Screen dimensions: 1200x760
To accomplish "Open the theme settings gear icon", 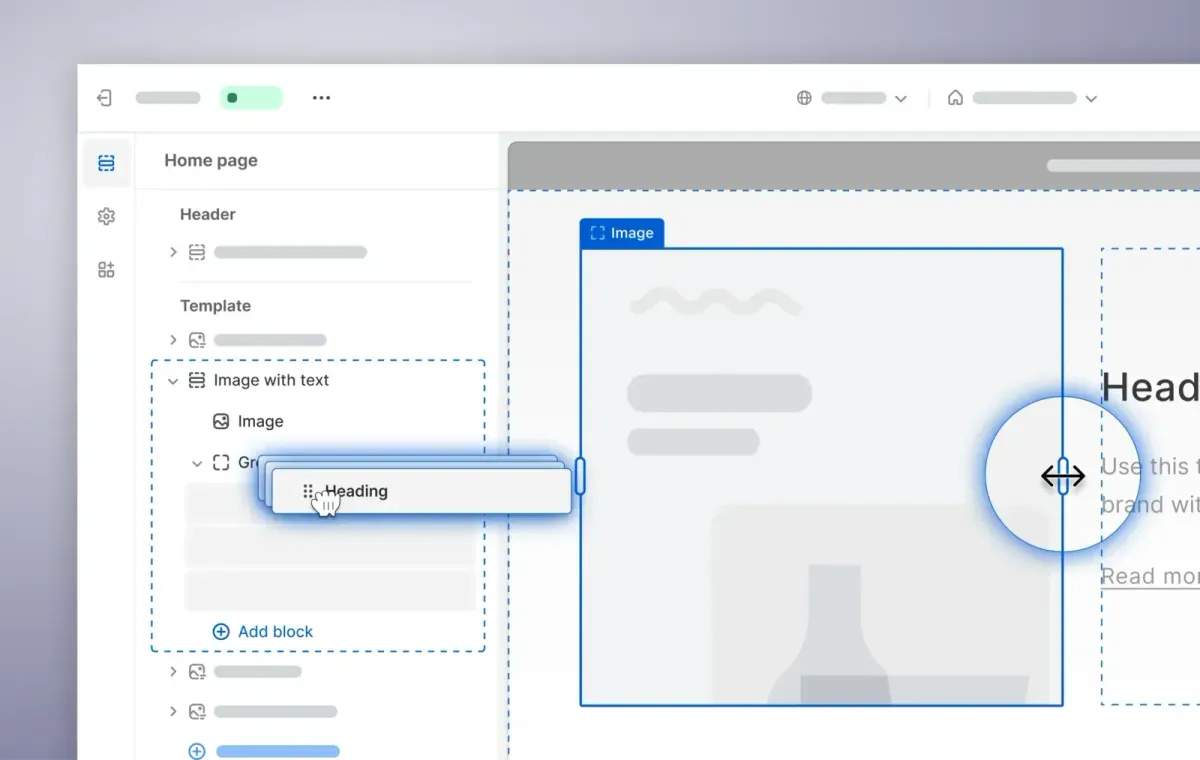I will tap(106, 216).
